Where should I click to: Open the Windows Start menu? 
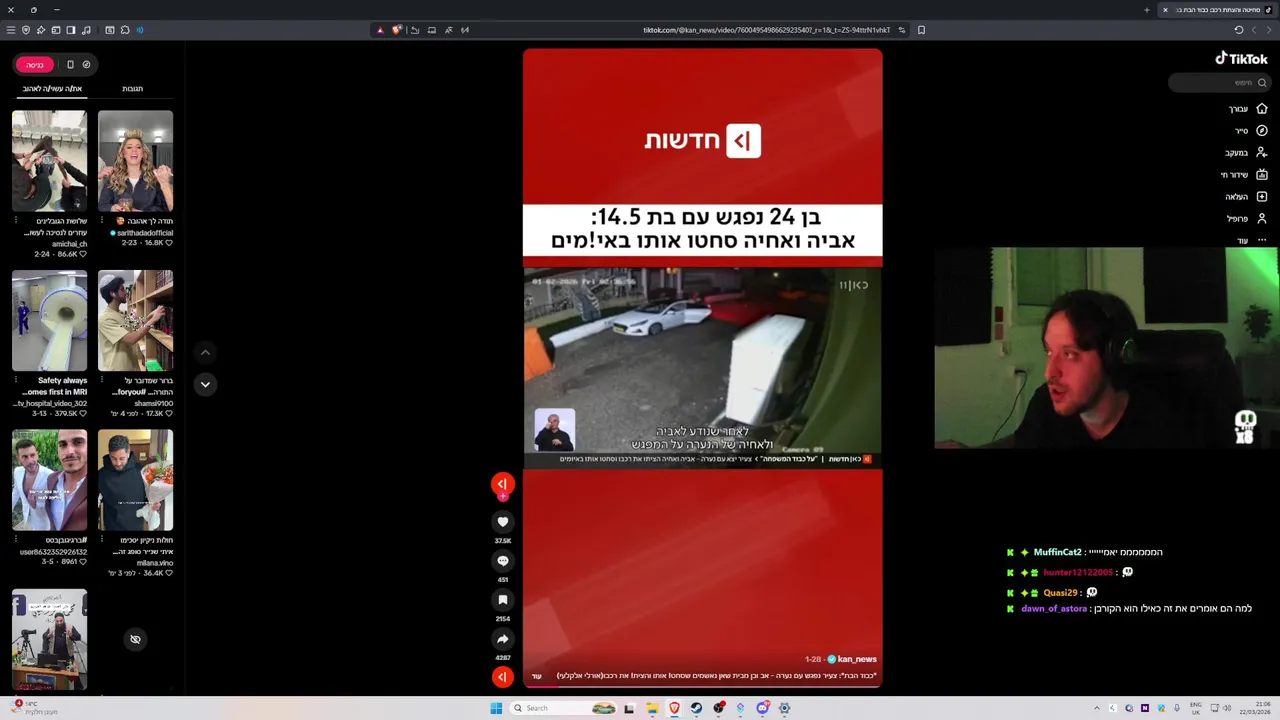(x=496, y=708)
